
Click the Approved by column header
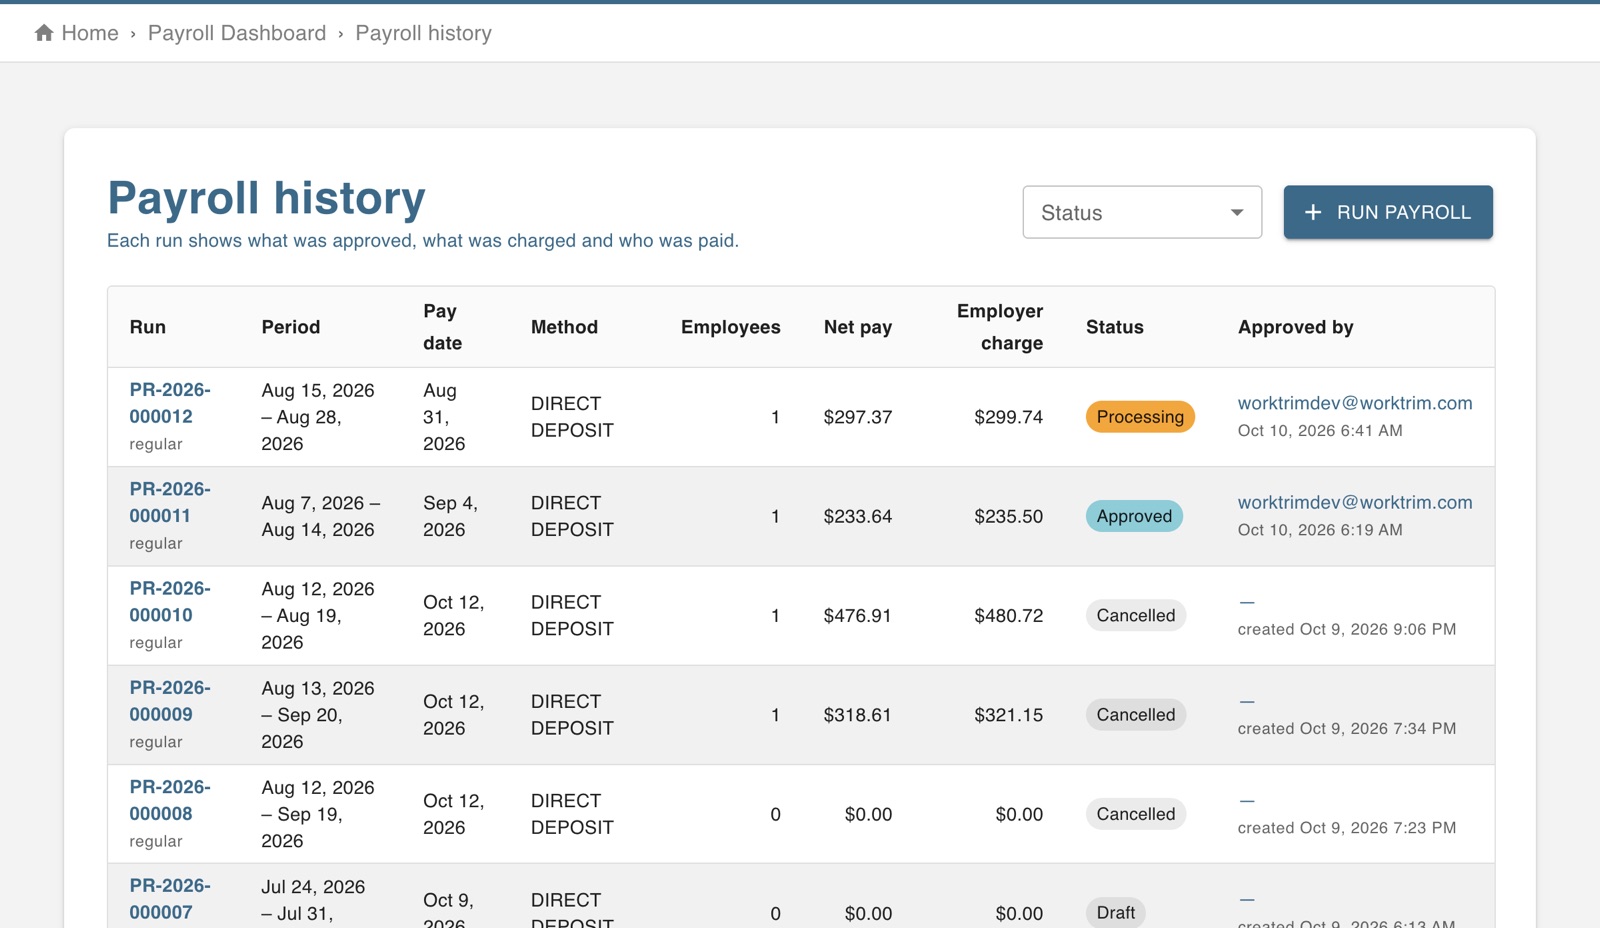1296,327
